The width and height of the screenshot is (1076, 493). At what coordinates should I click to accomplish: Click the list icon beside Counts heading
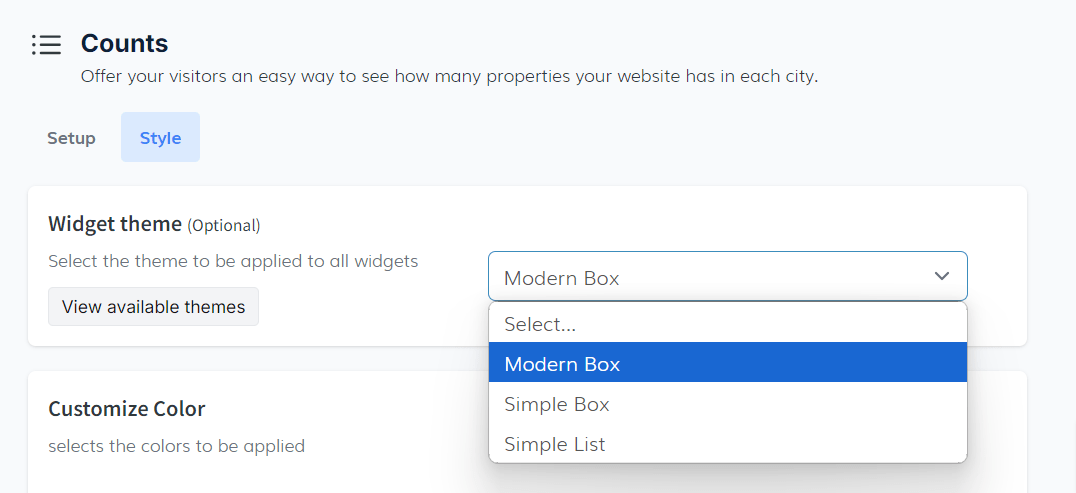pyautogui.click(x=46, y=44)
